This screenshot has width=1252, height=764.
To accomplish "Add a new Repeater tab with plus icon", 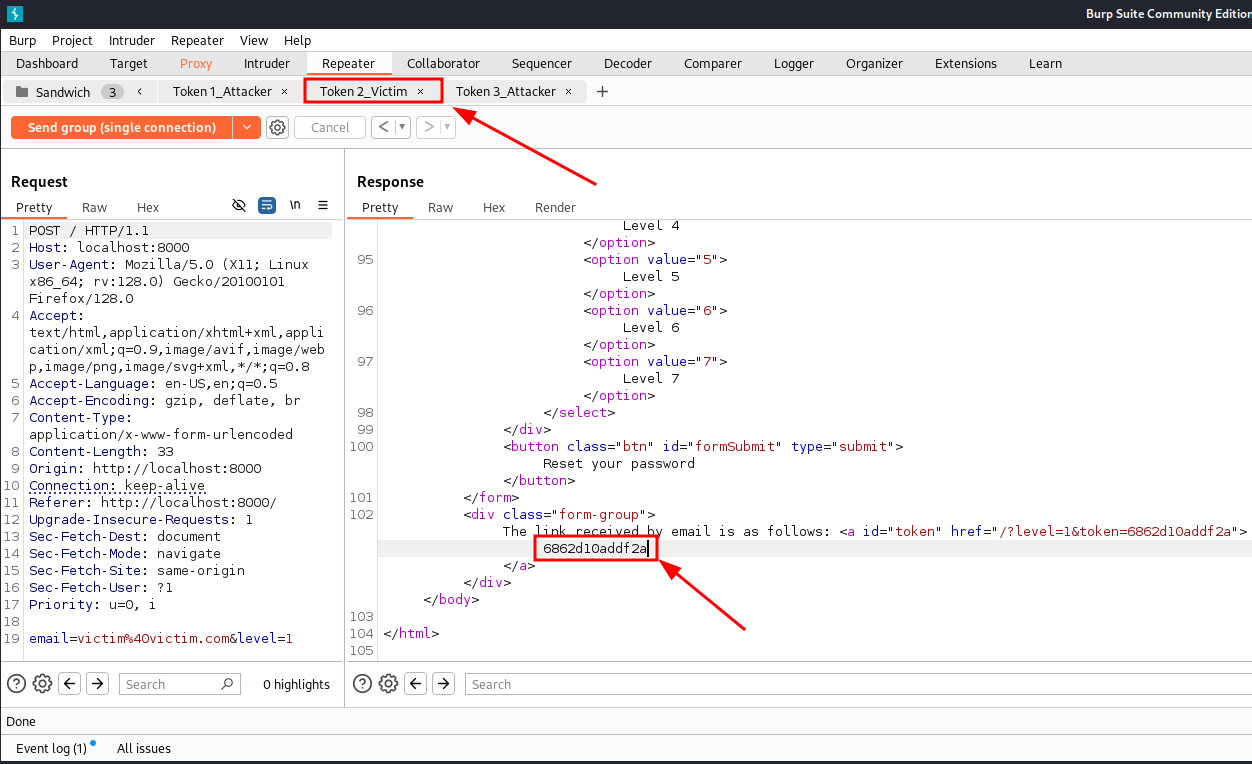I will pos(602,91).
